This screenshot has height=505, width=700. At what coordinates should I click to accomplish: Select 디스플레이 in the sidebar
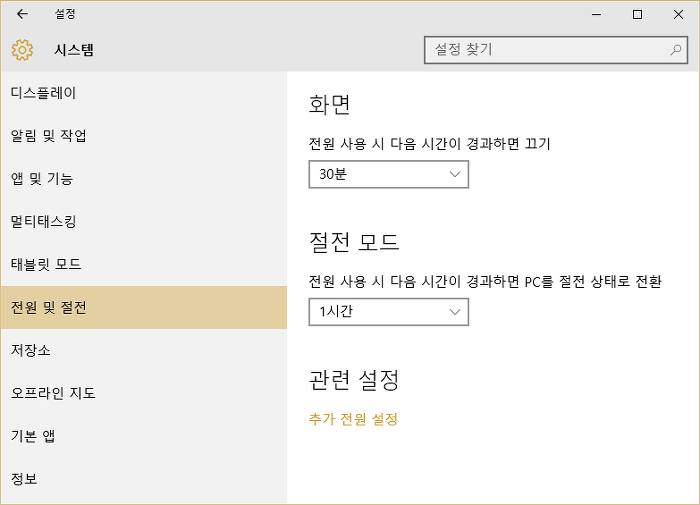point(144,93)
